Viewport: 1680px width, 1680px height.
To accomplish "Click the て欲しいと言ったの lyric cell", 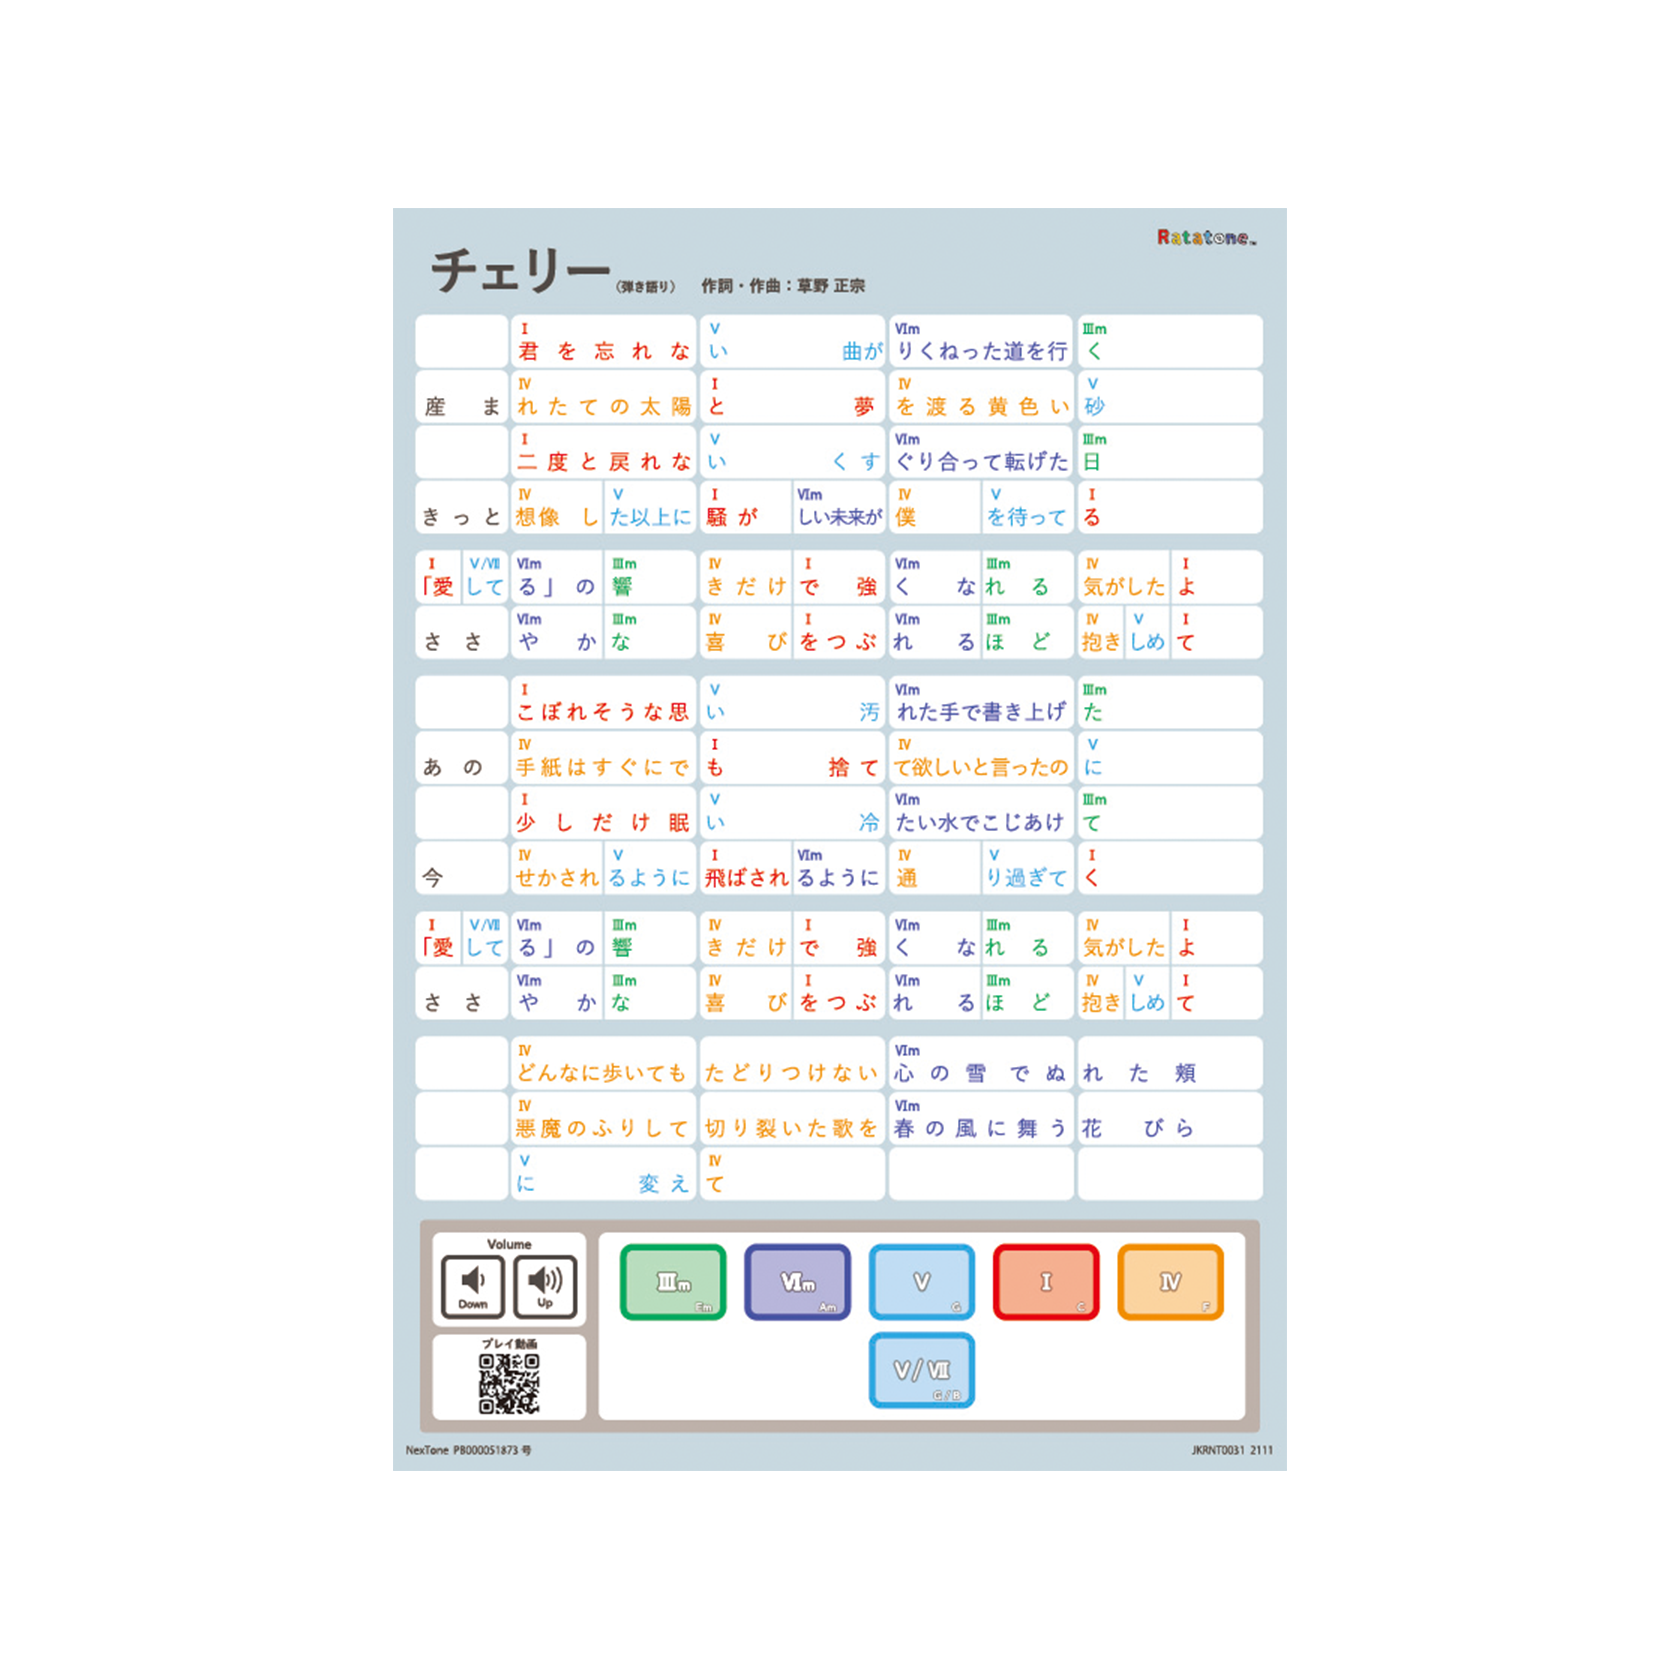I will click(981, 757).
